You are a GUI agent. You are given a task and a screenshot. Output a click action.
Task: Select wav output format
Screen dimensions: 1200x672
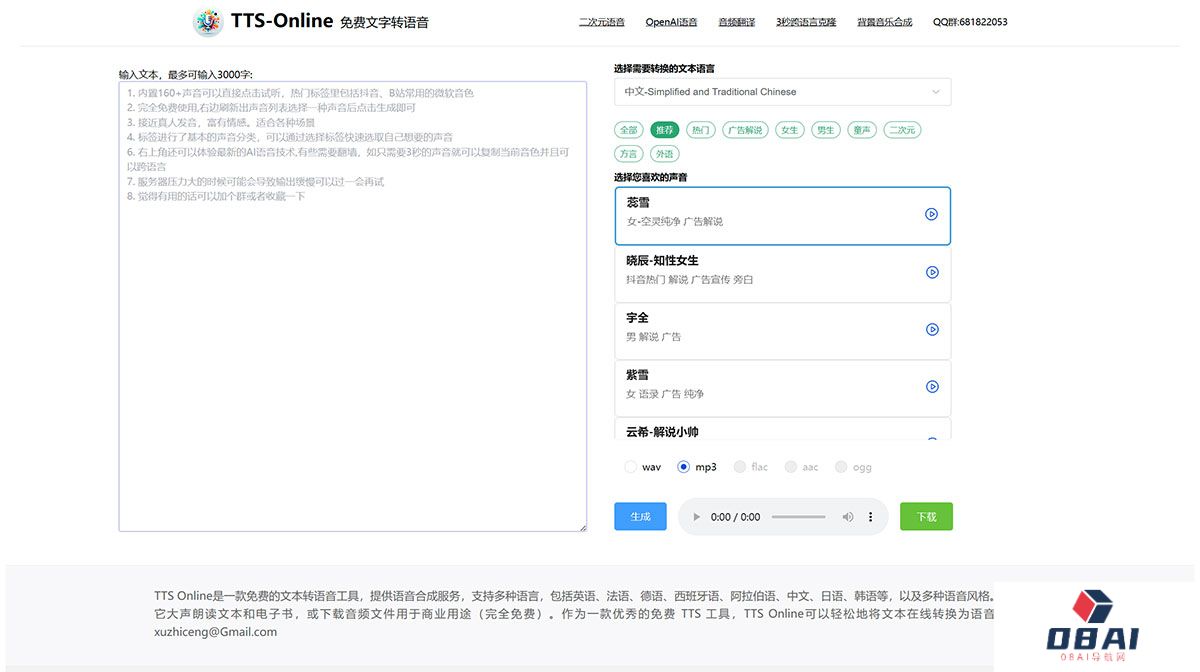[630, 467]
